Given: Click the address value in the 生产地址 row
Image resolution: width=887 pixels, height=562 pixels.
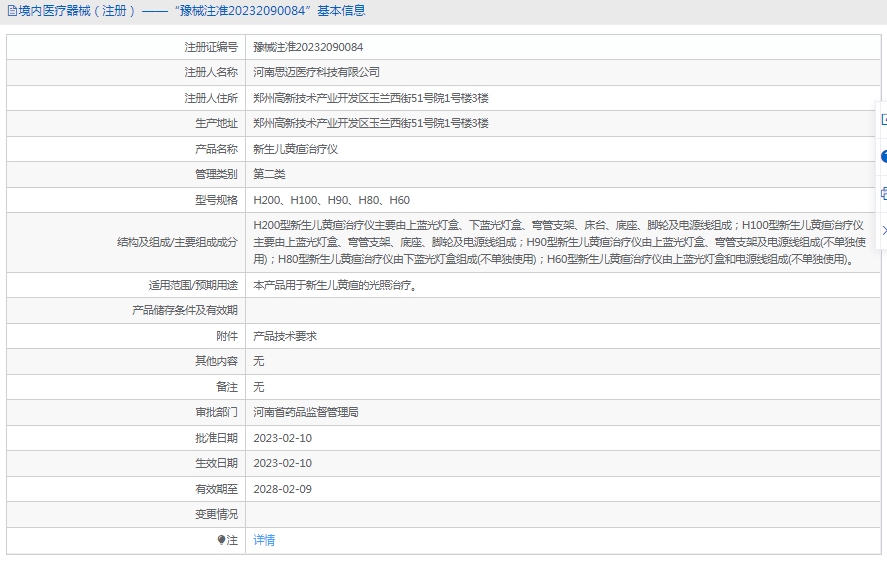Looking at the screenshot, I should (x=371, y=123).
